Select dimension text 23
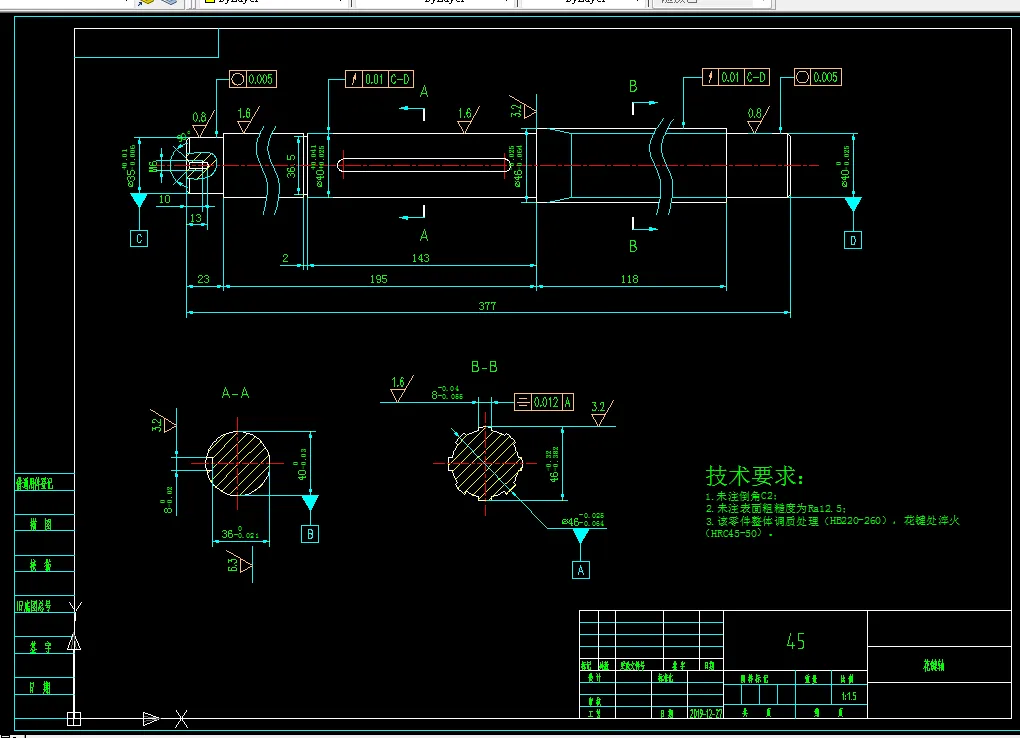 tap(204, 279)
